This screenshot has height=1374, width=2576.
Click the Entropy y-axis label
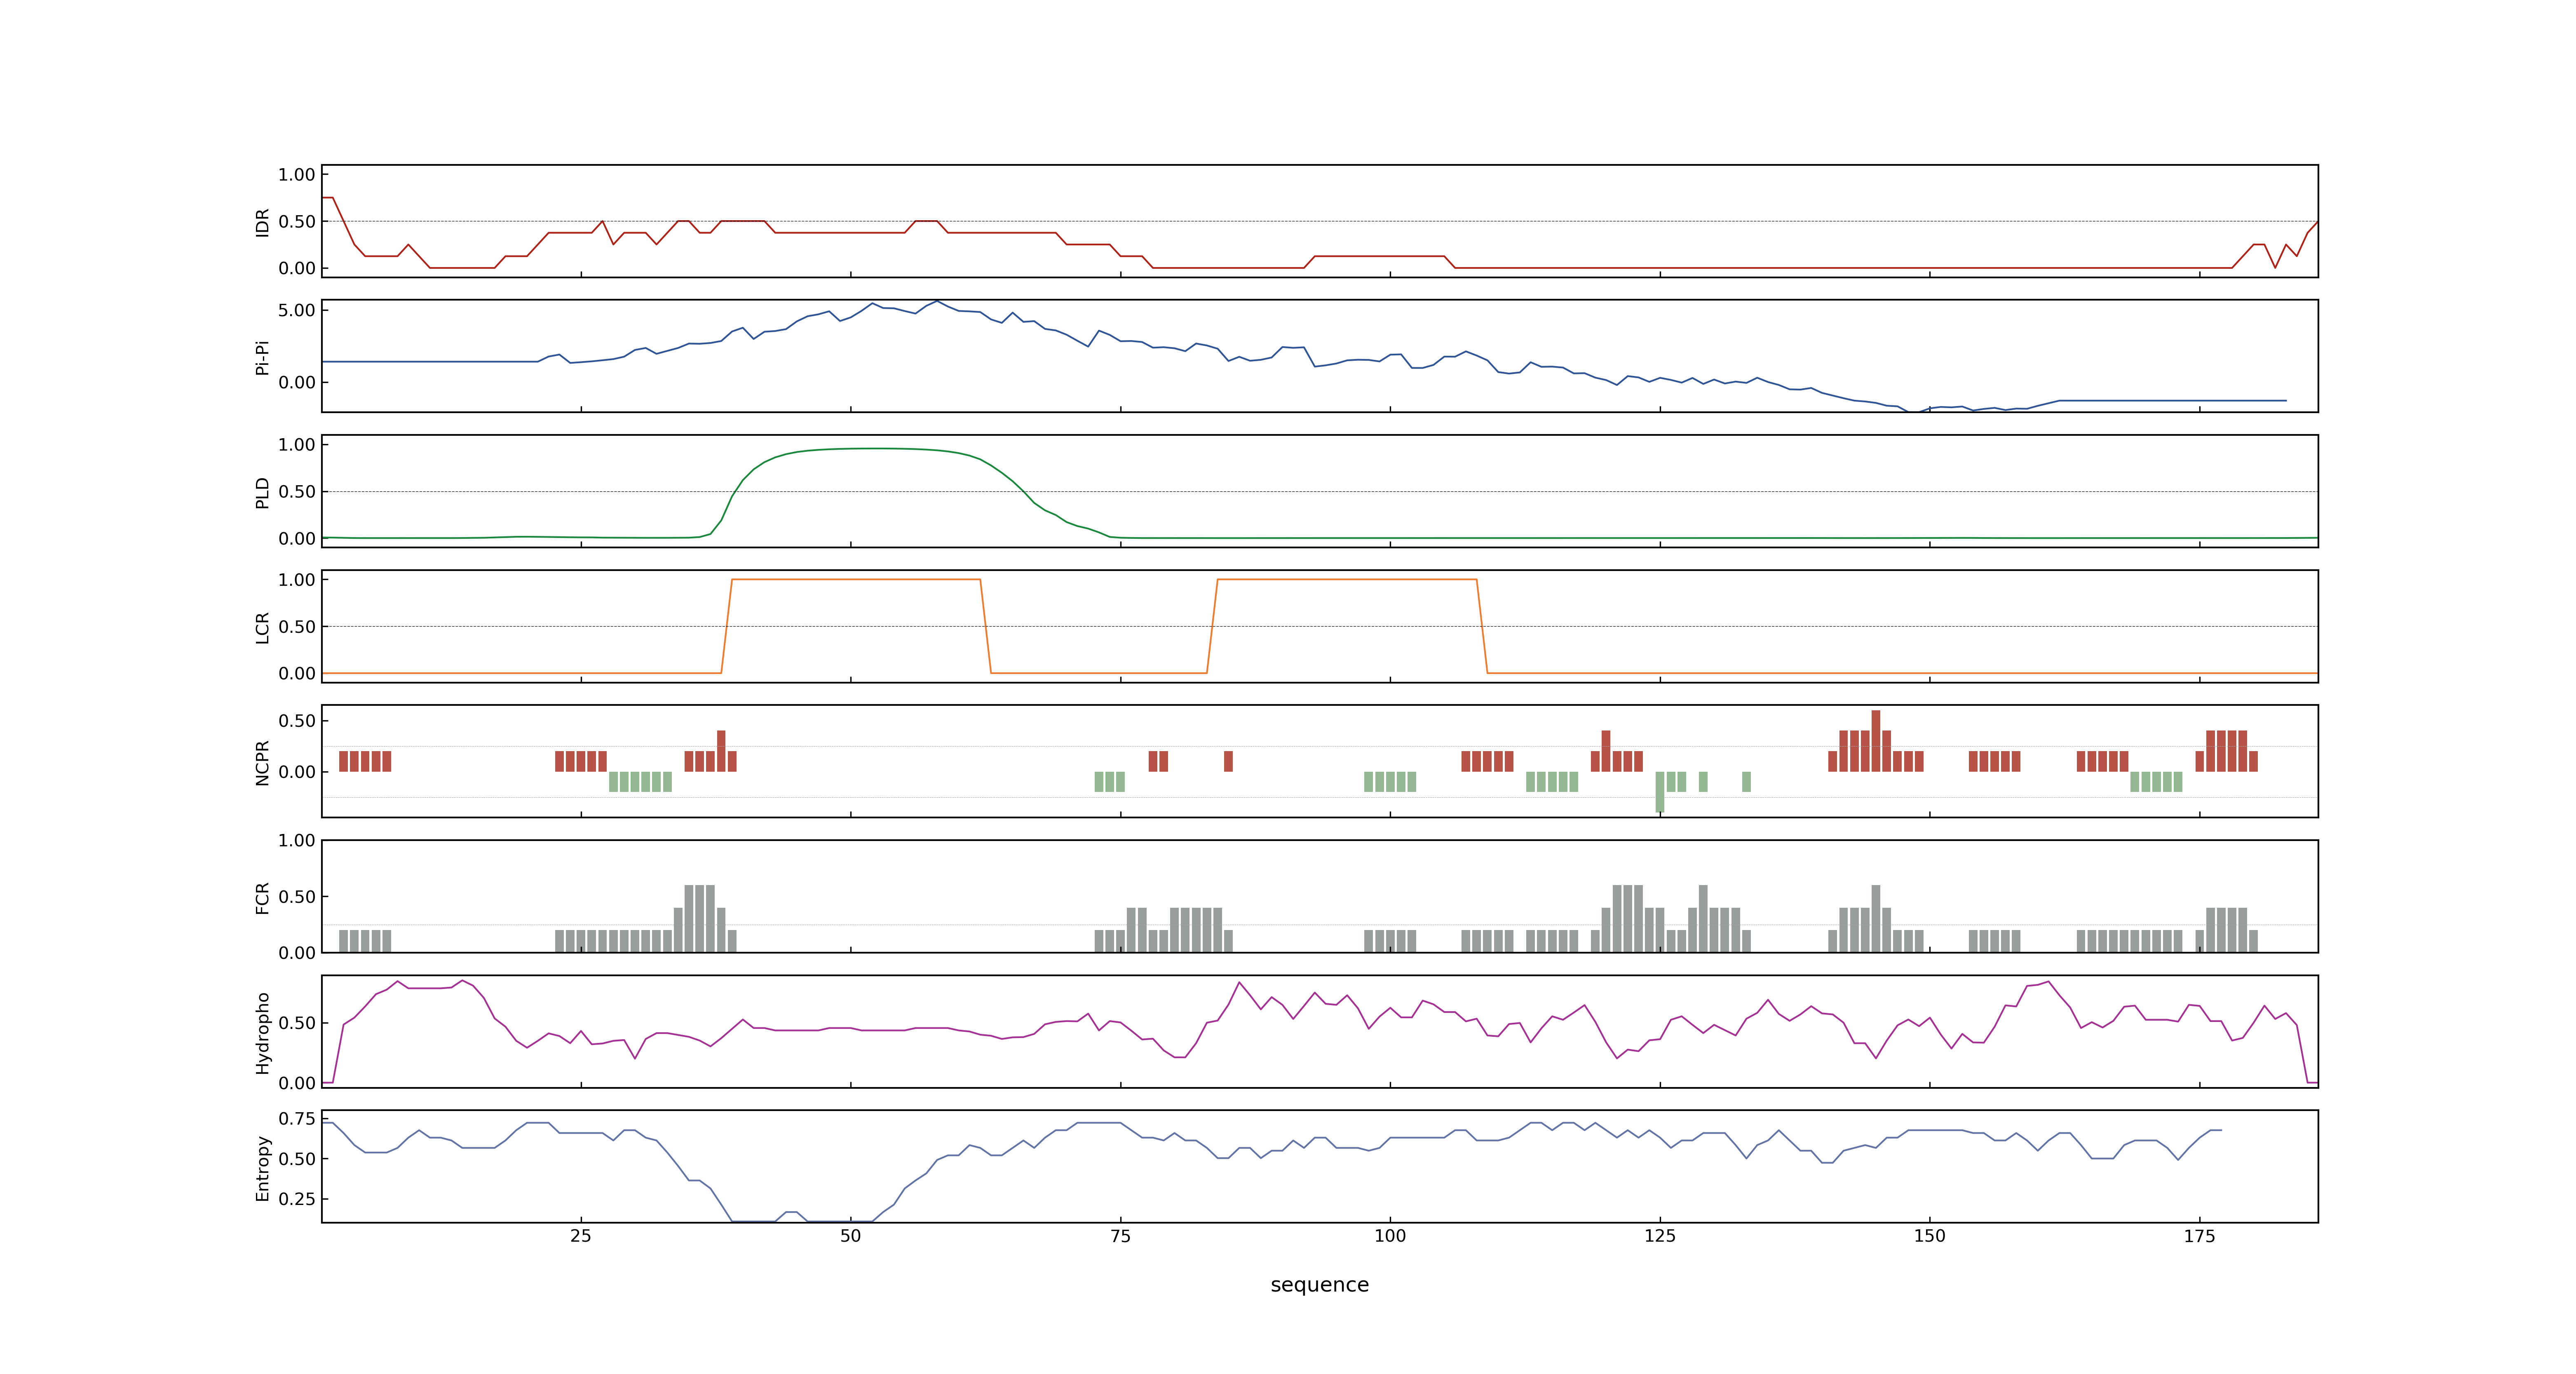(262, 1167)
